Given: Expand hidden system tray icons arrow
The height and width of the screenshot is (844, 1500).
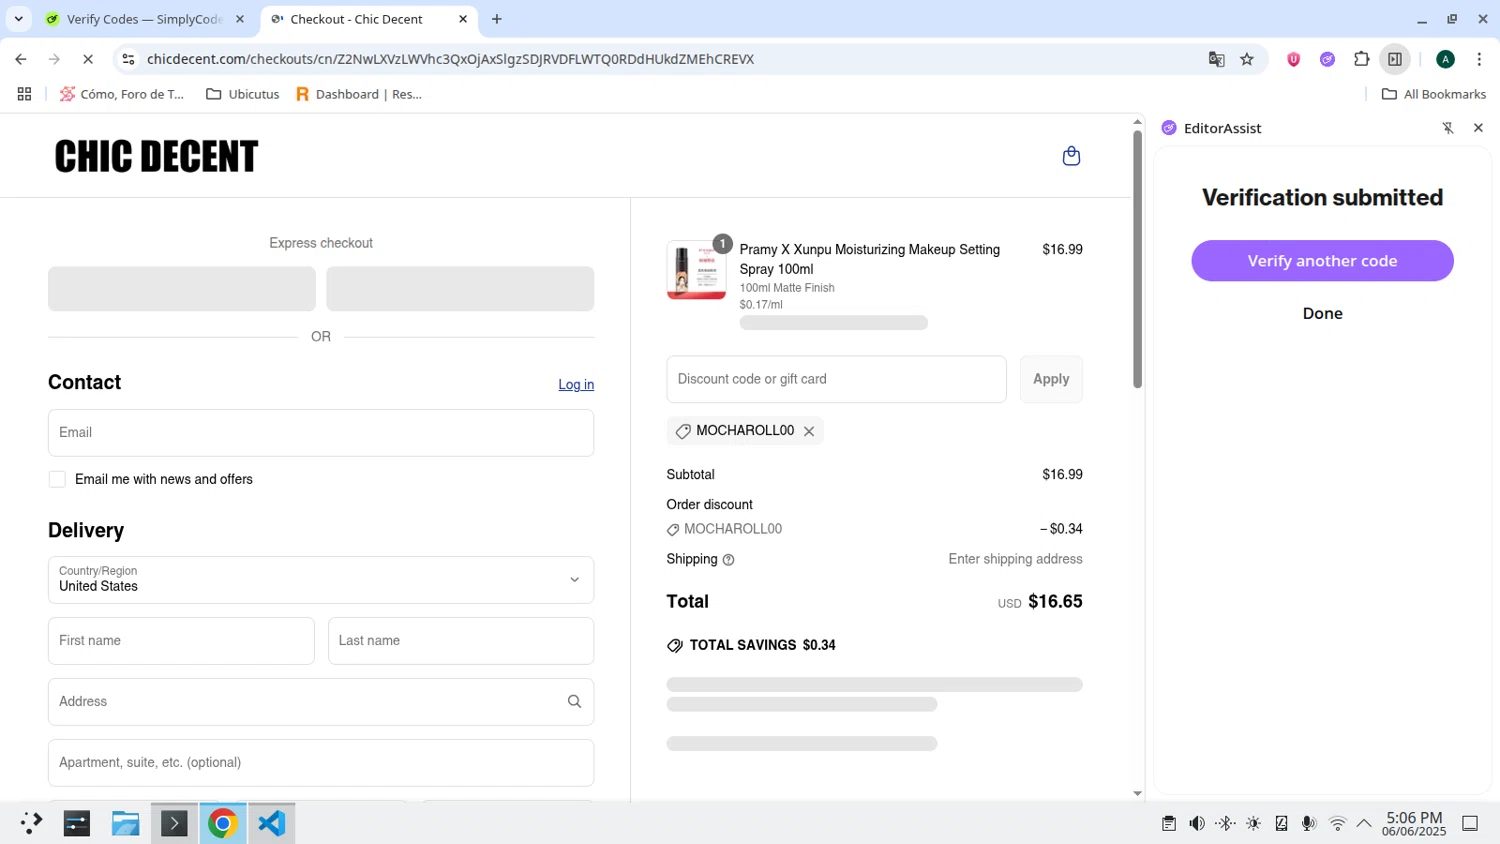Looking at the screenshot, I should coord(1364,824).
